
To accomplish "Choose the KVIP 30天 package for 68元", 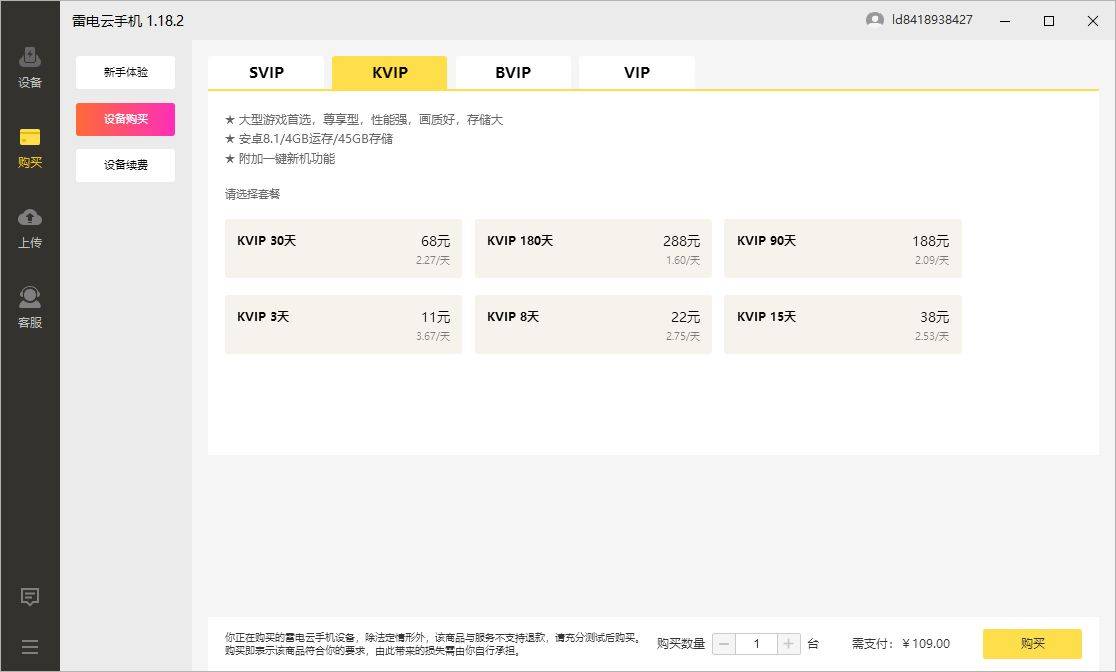I will click(343, 248).
